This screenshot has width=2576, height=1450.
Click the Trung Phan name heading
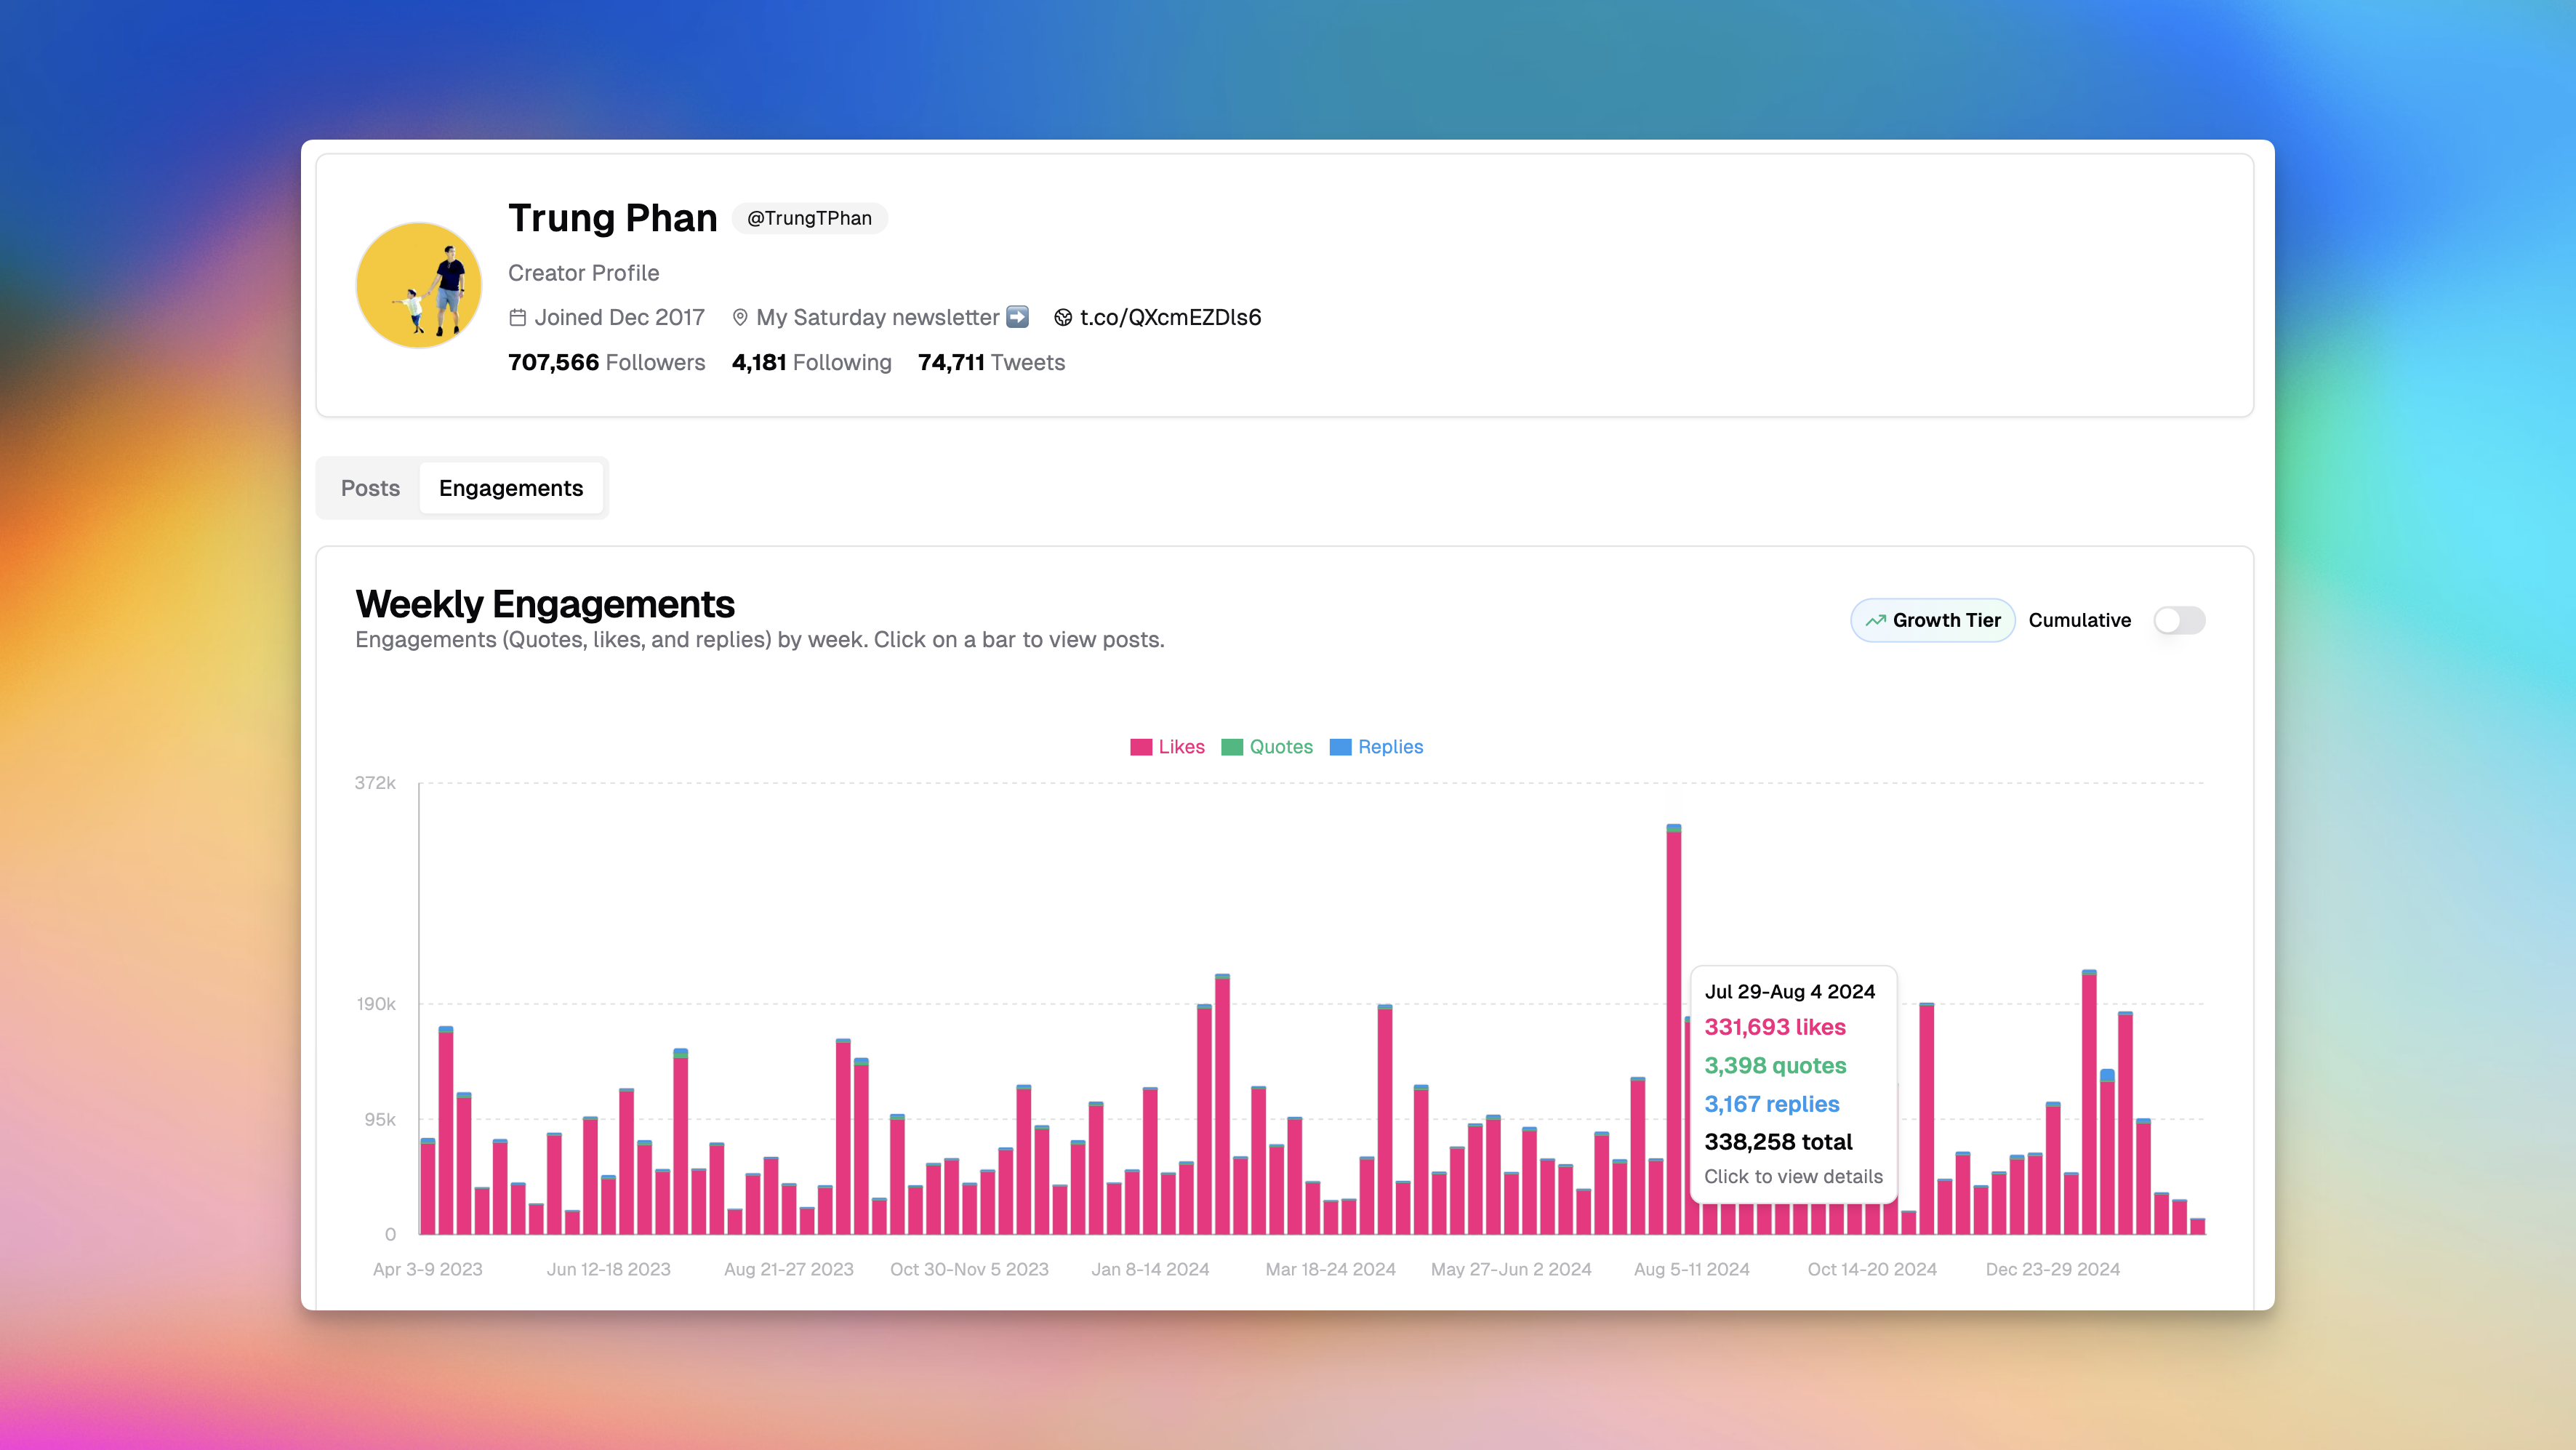pos(612,218)
